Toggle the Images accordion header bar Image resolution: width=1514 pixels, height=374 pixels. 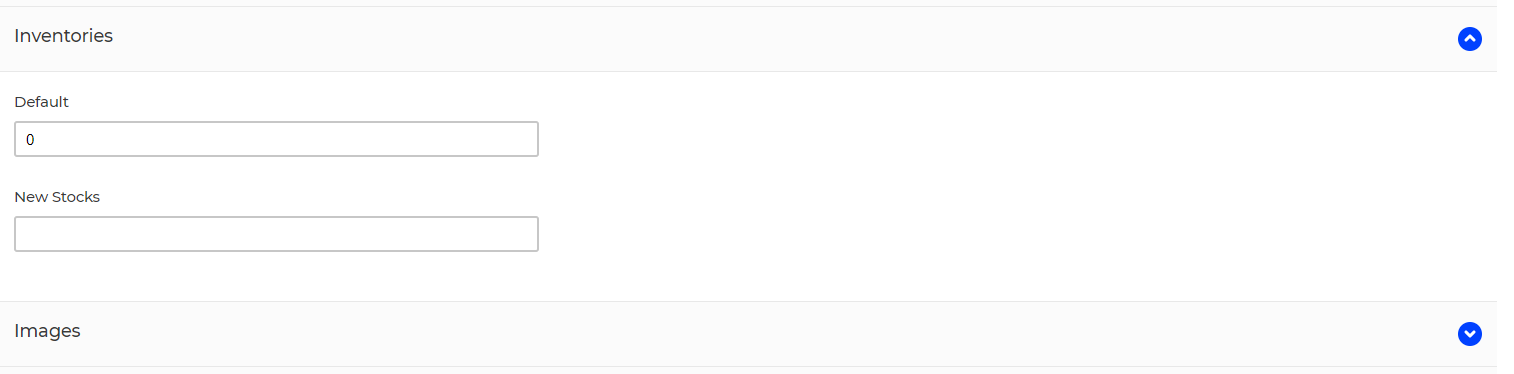[748, 334]
